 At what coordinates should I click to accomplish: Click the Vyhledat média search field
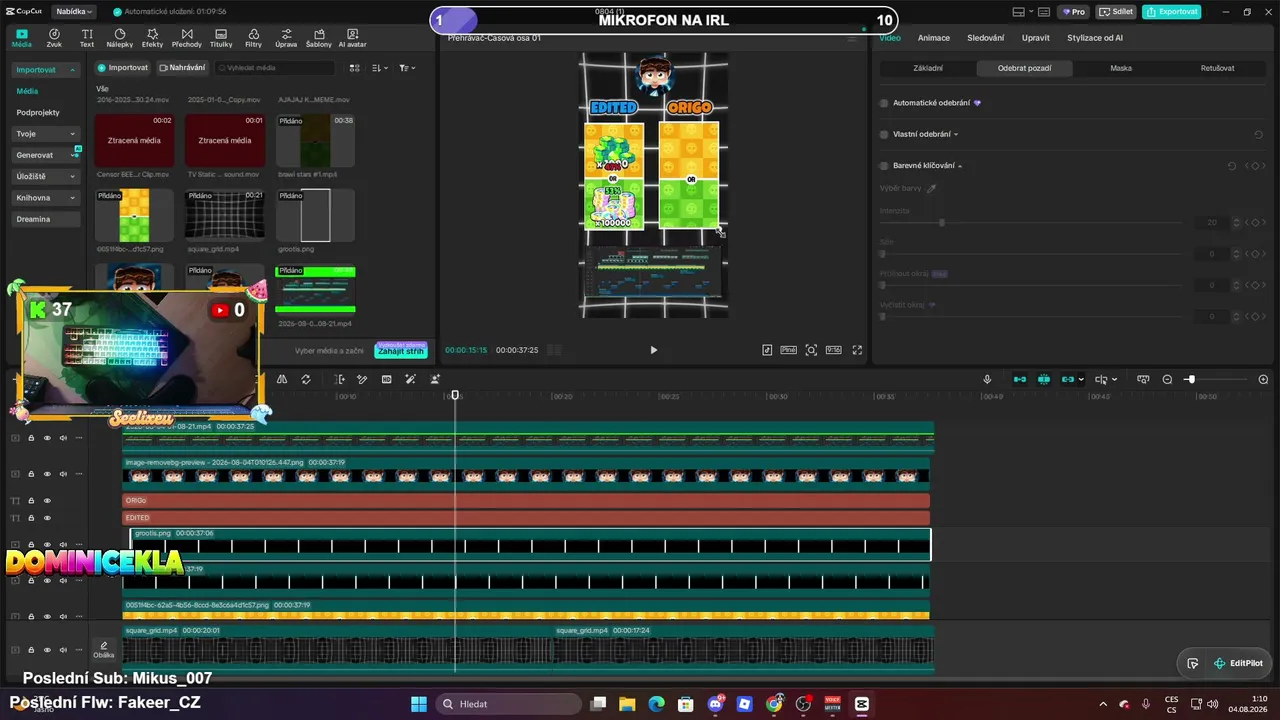(275, 68)
